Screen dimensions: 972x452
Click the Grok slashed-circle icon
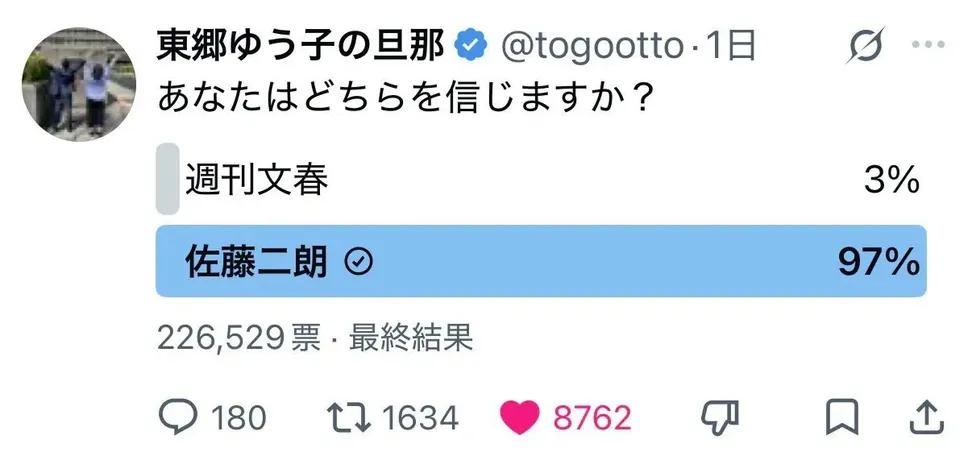tap(865, 47)
